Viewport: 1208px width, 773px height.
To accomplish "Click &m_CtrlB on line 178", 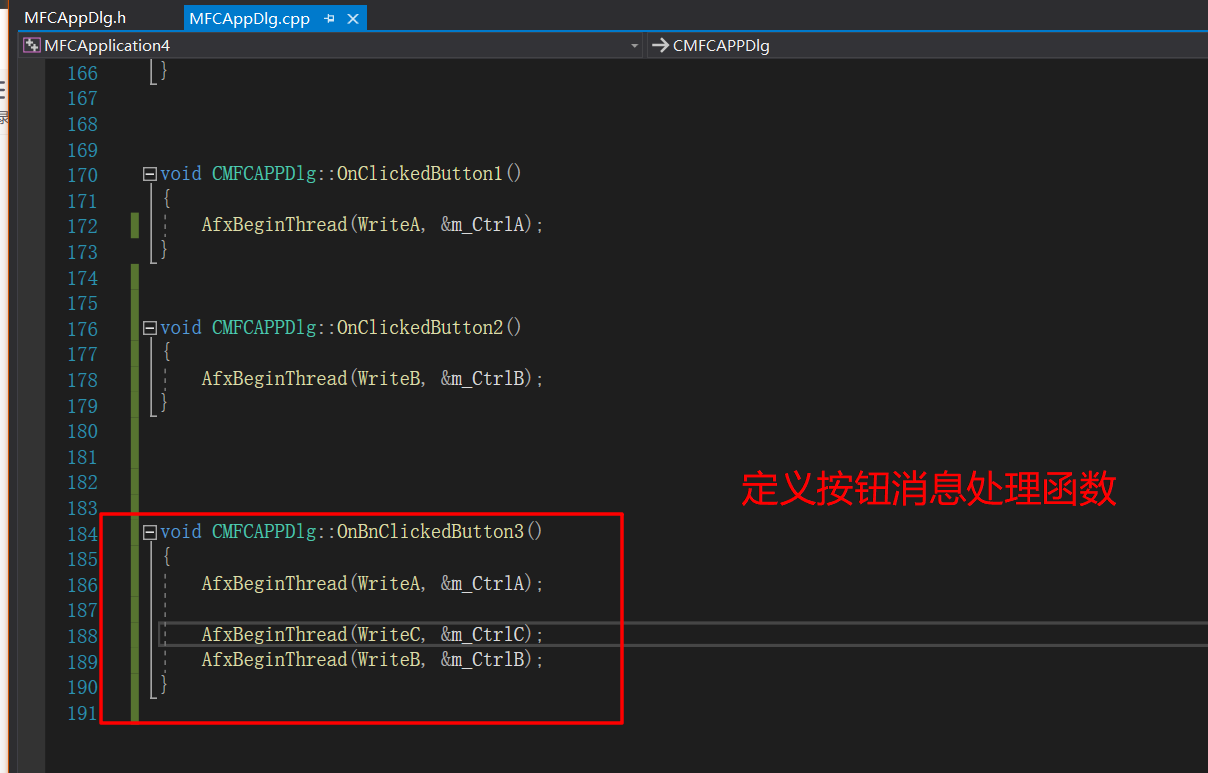I will click(x=483, y=379).
